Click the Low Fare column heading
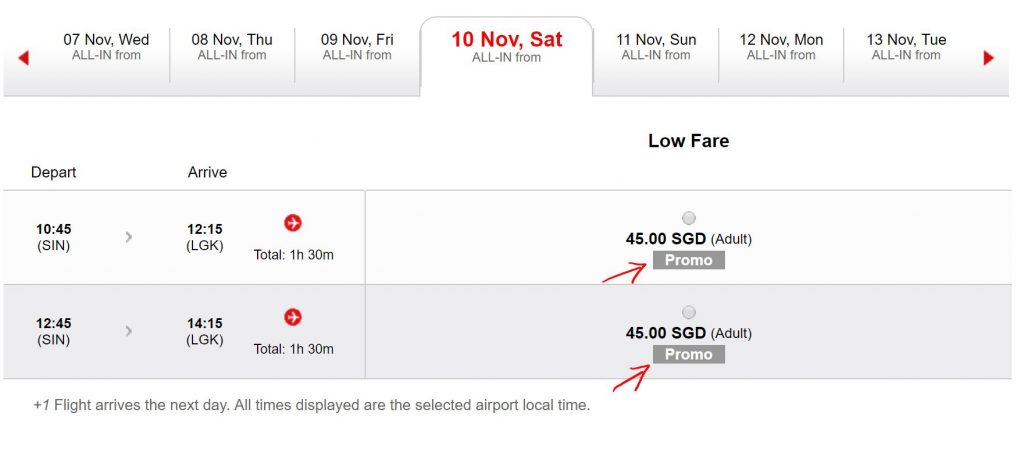1024x452 pixels. click(x=688, y=141)
